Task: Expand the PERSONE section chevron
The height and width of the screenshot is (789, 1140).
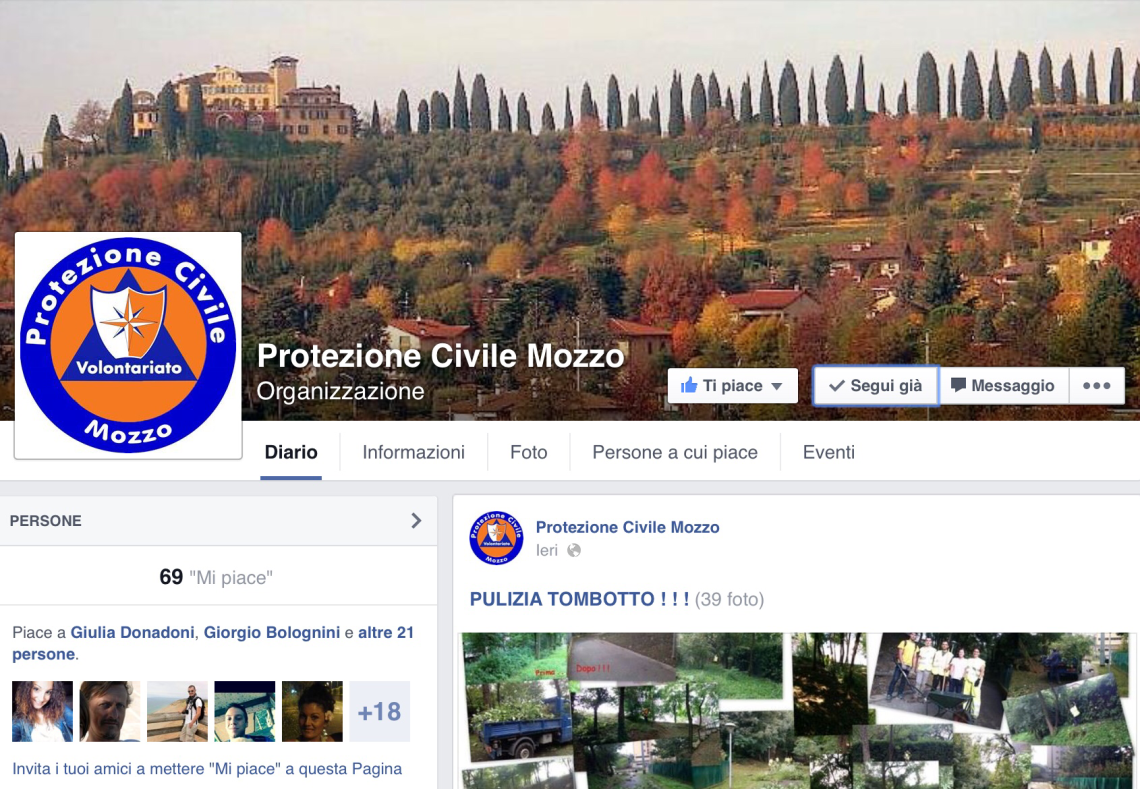Action: [416, 521]
